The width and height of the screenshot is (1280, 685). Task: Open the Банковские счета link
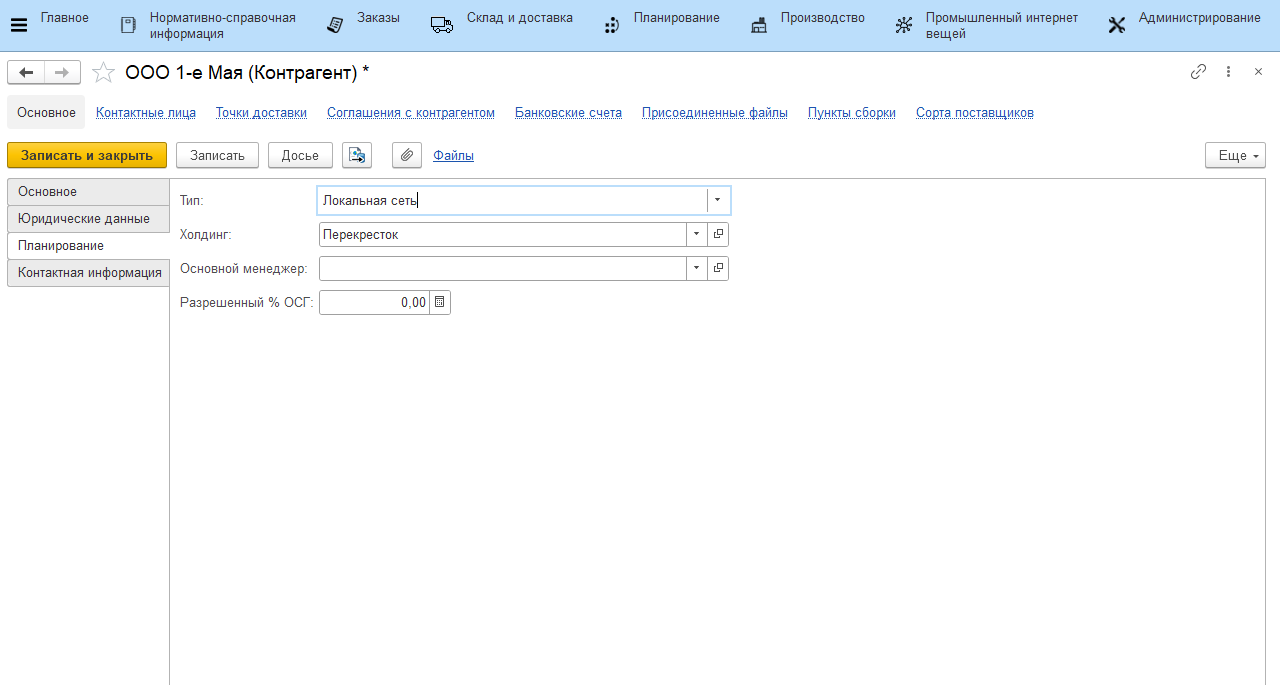(x=568, y=112)
